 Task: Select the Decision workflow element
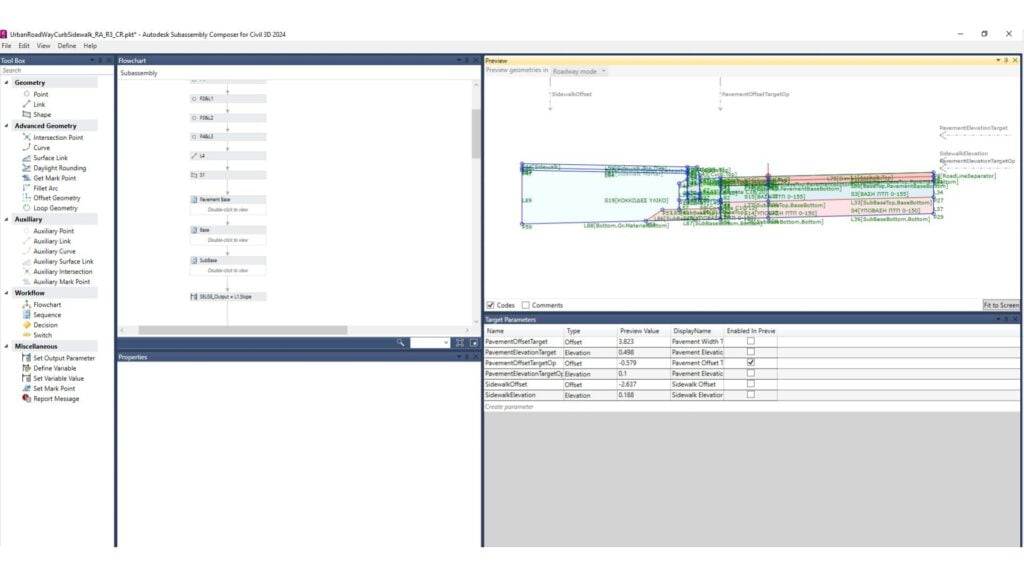click(x=46, y=325)
